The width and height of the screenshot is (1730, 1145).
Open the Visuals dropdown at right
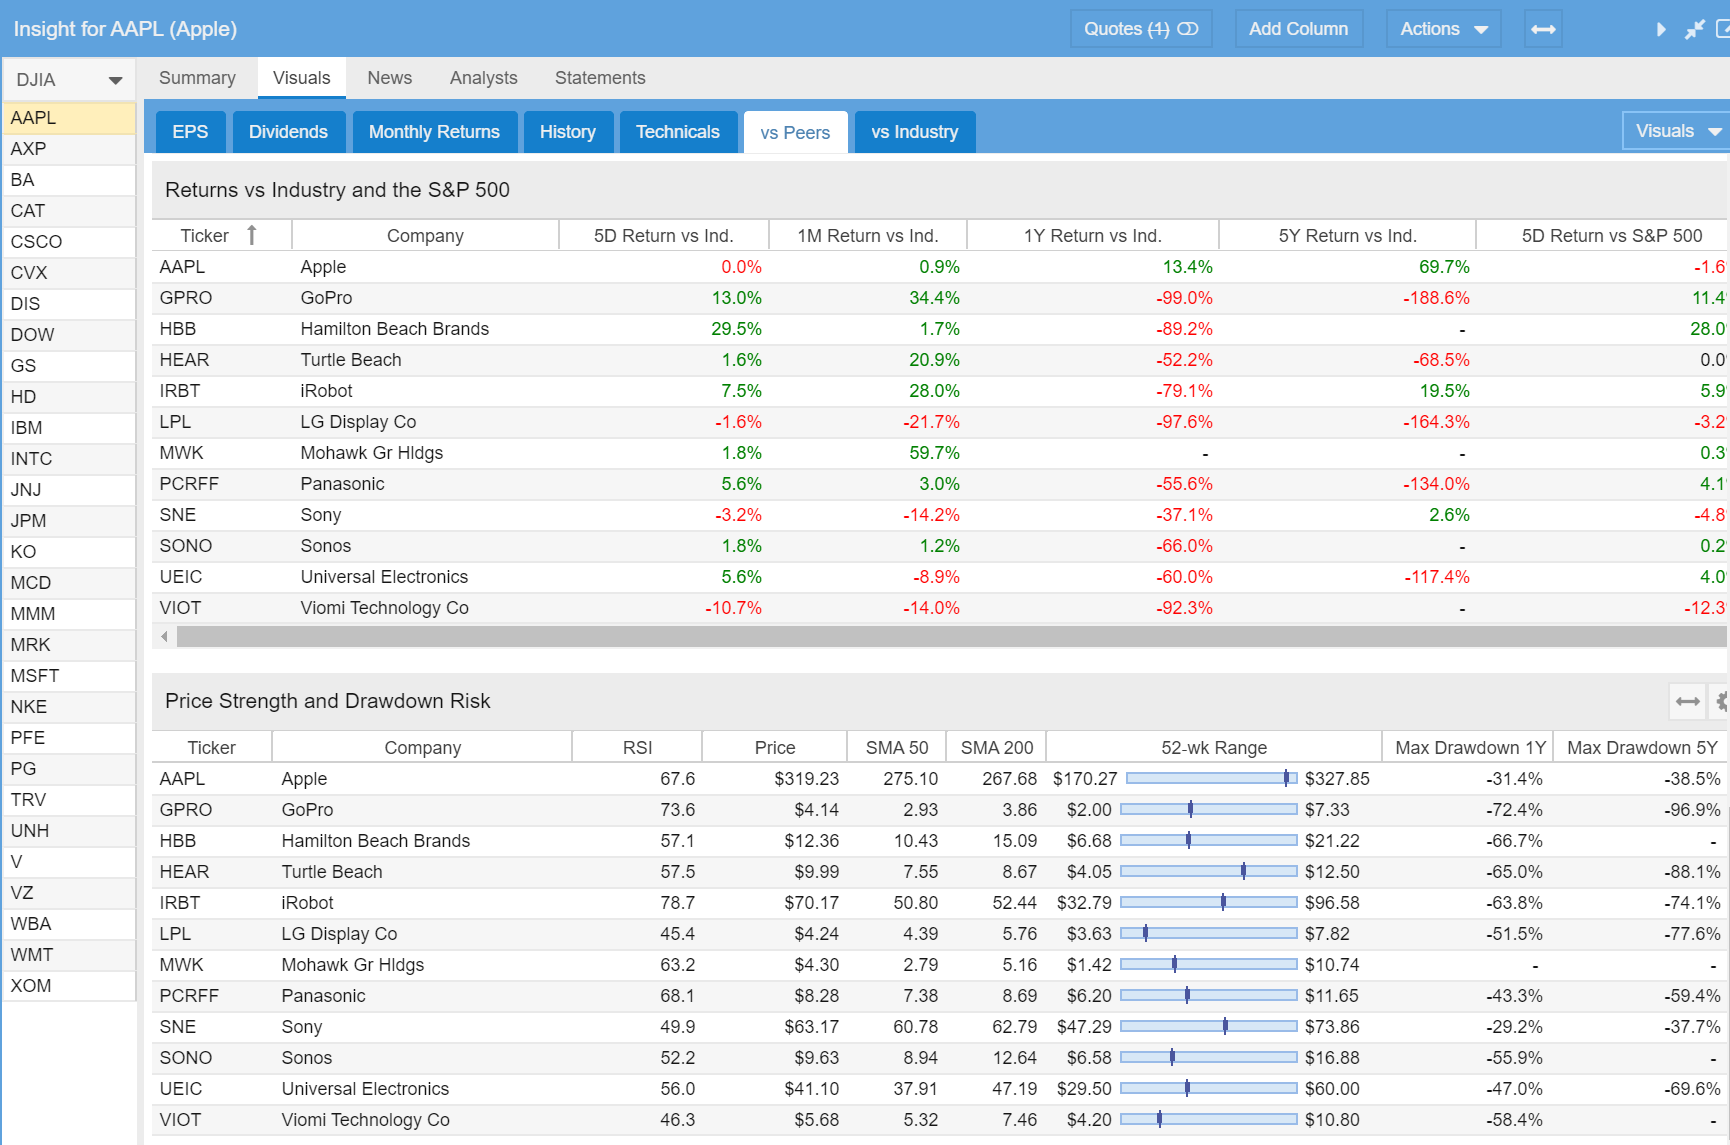(x=1677, y=131)
